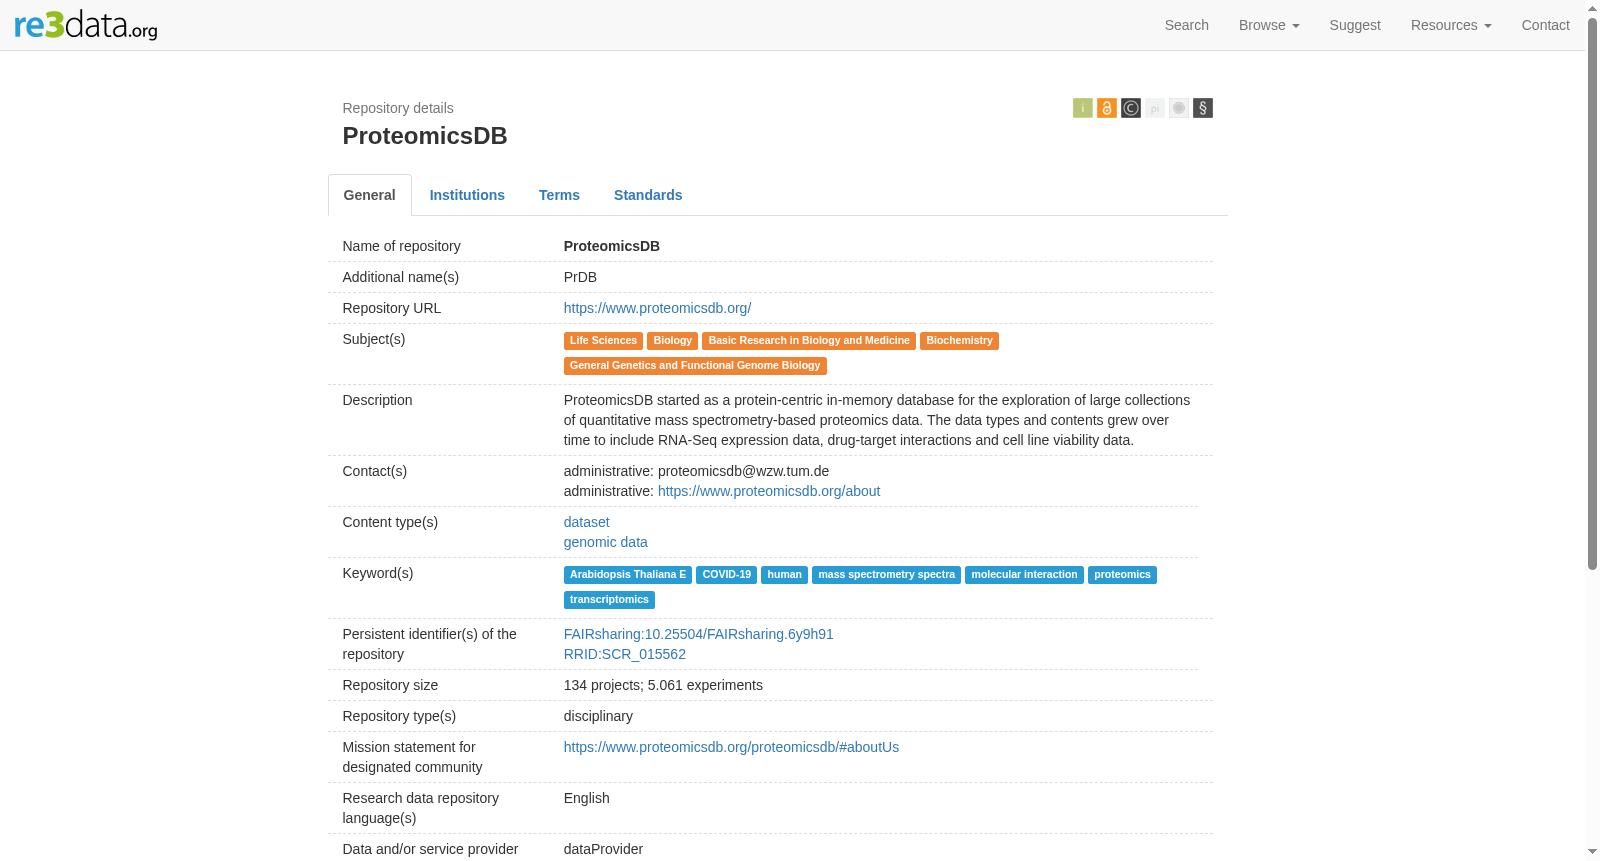Switch to the Institutions tab
1600x861 pixels.
point(467,195)
